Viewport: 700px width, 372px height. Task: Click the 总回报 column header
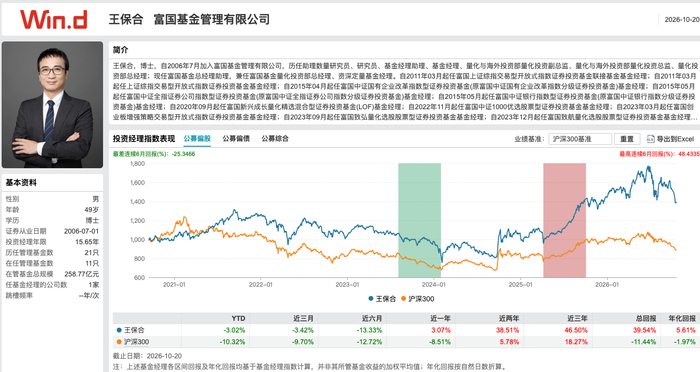[x=646, y=318]
